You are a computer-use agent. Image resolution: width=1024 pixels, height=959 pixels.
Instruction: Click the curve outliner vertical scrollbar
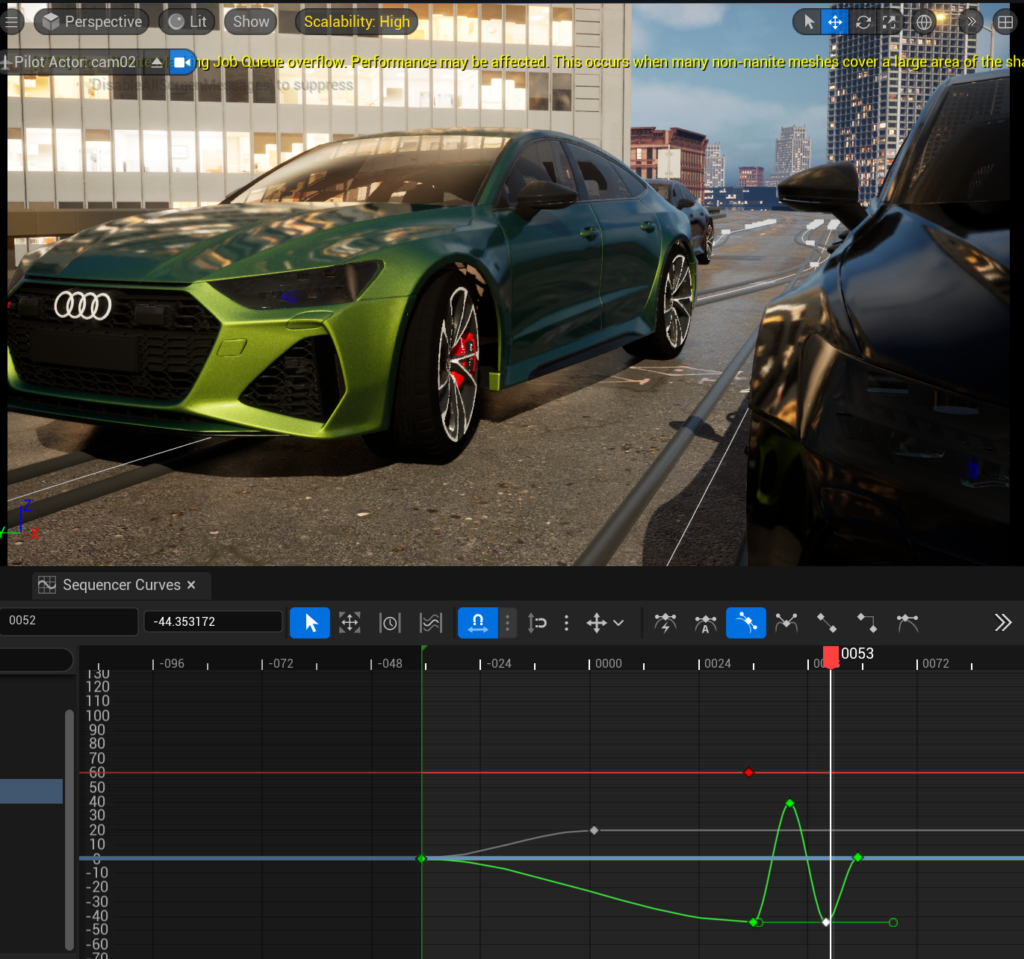(69, 830)
